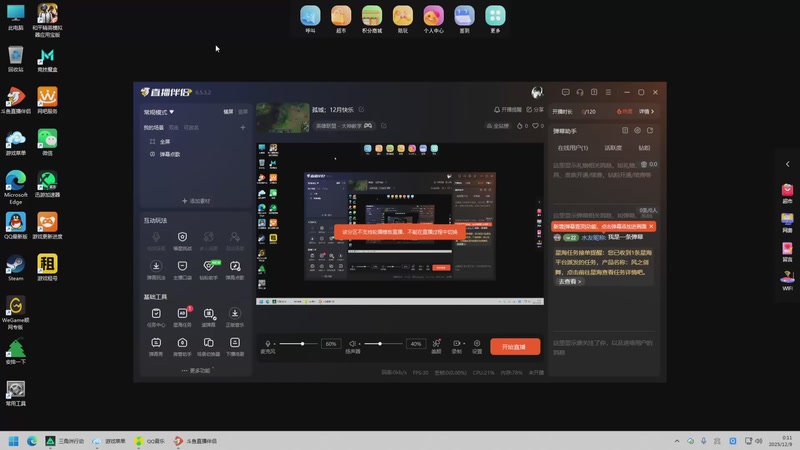Switch to 在线用户(1) tab

(572, 148)
